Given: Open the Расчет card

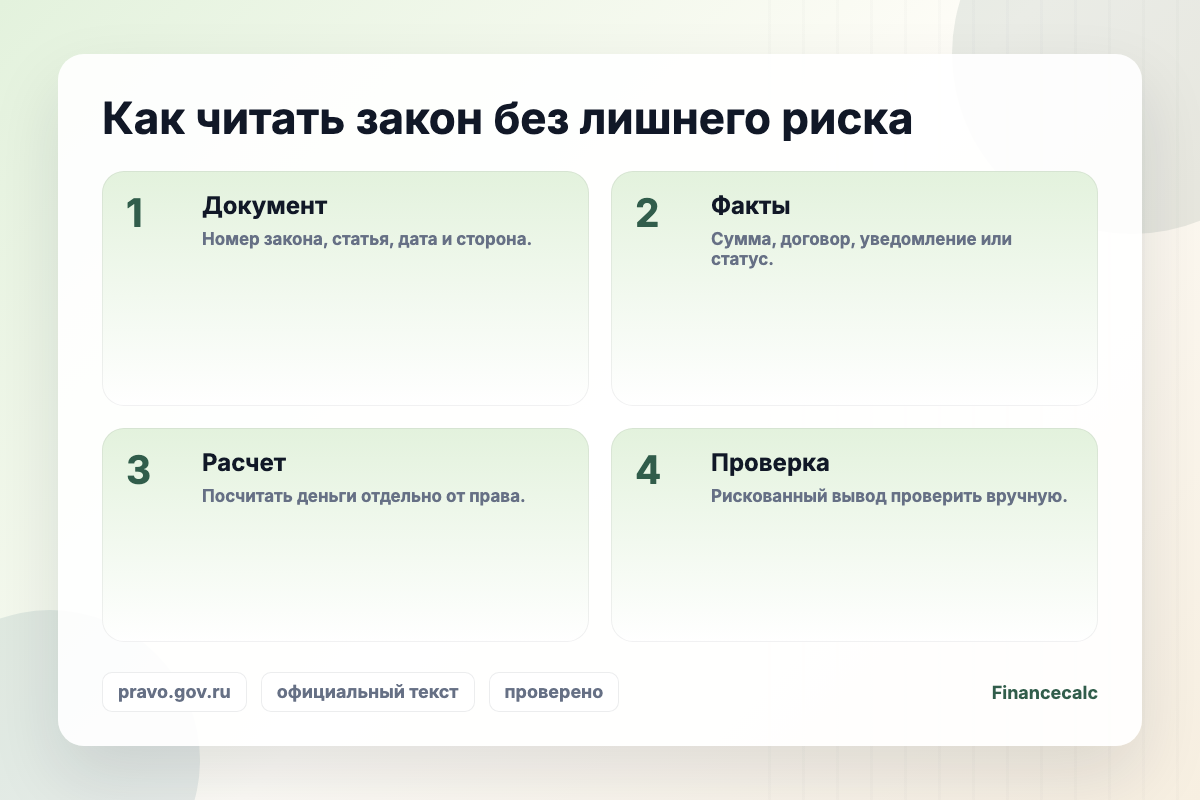Looking at the screenshot, I should point(345,535).
